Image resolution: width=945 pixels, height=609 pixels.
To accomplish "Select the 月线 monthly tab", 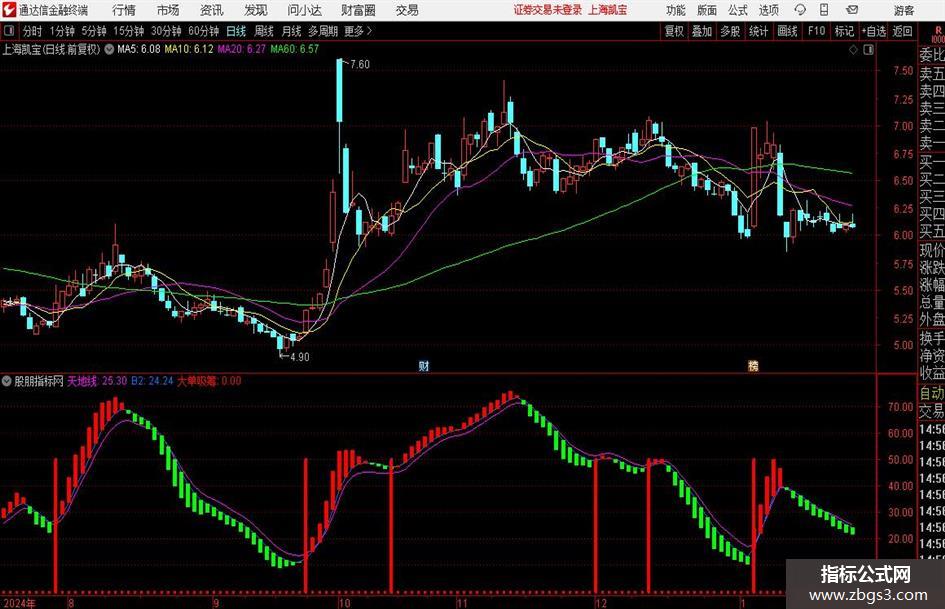I will 292,31.
